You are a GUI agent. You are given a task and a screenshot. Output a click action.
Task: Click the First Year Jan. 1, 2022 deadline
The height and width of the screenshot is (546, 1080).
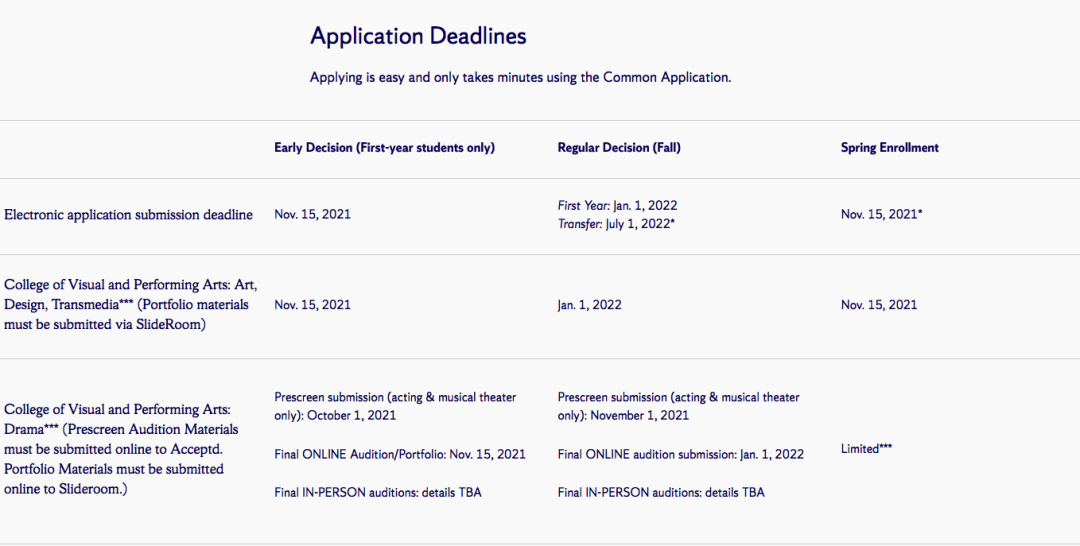click(617, 206)
